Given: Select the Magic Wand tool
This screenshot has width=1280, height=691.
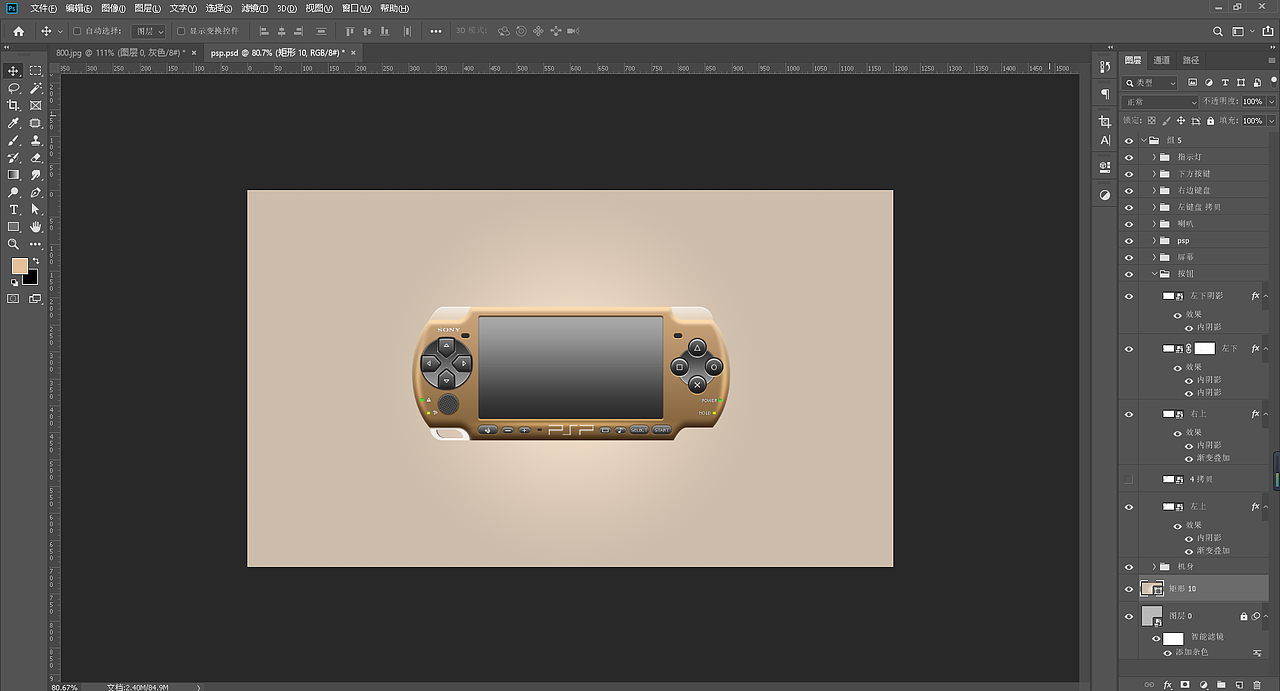Looking at the screenshot, I should [x=36, y=88].
